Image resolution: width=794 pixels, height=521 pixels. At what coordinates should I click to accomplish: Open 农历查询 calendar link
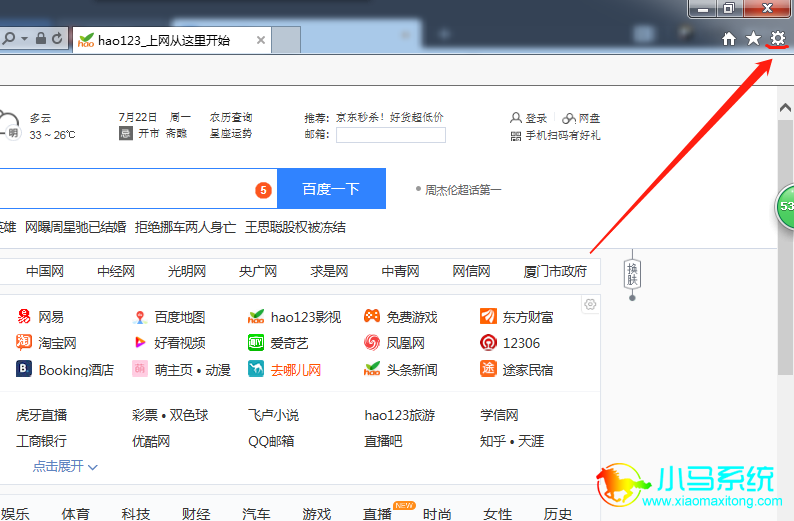231,117
